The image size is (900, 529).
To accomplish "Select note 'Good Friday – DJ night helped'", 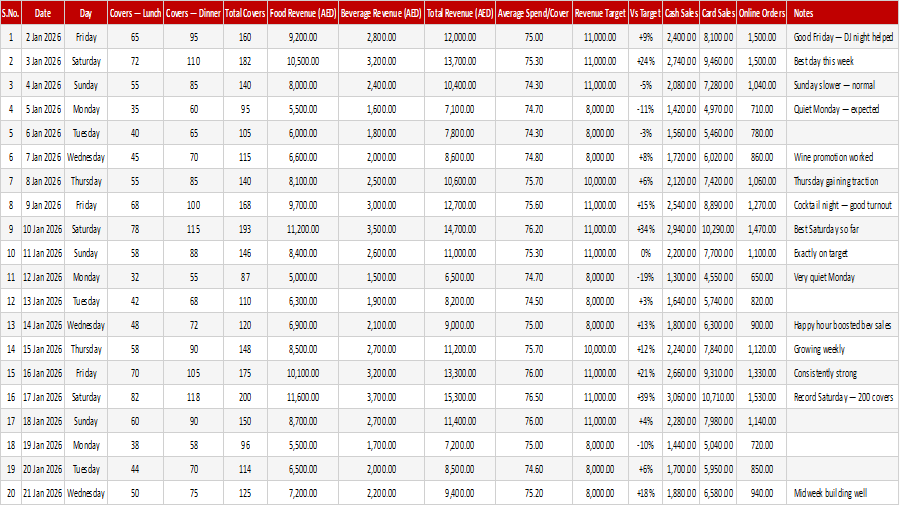I will [x=843, y=37].
